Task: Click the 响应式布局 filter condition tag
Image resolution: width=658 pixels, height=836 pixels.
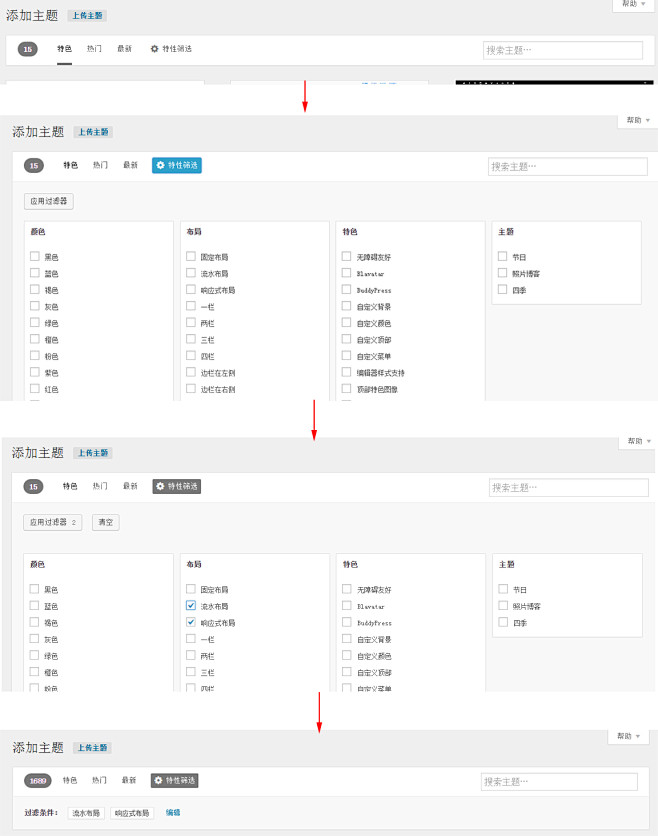Action: [x=132, y=813]
